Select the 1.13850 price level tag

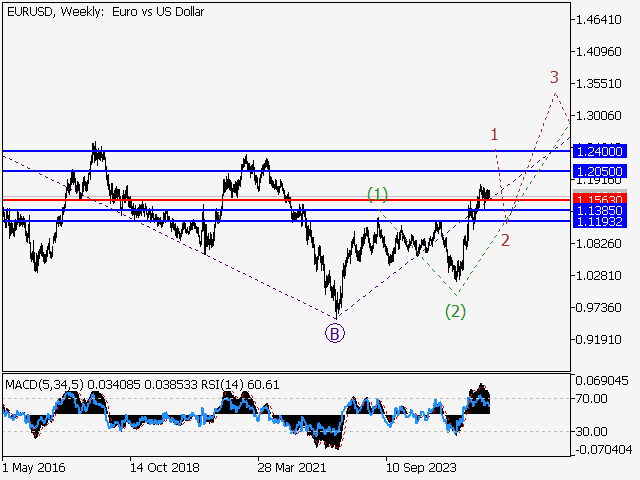coord(600,211)
